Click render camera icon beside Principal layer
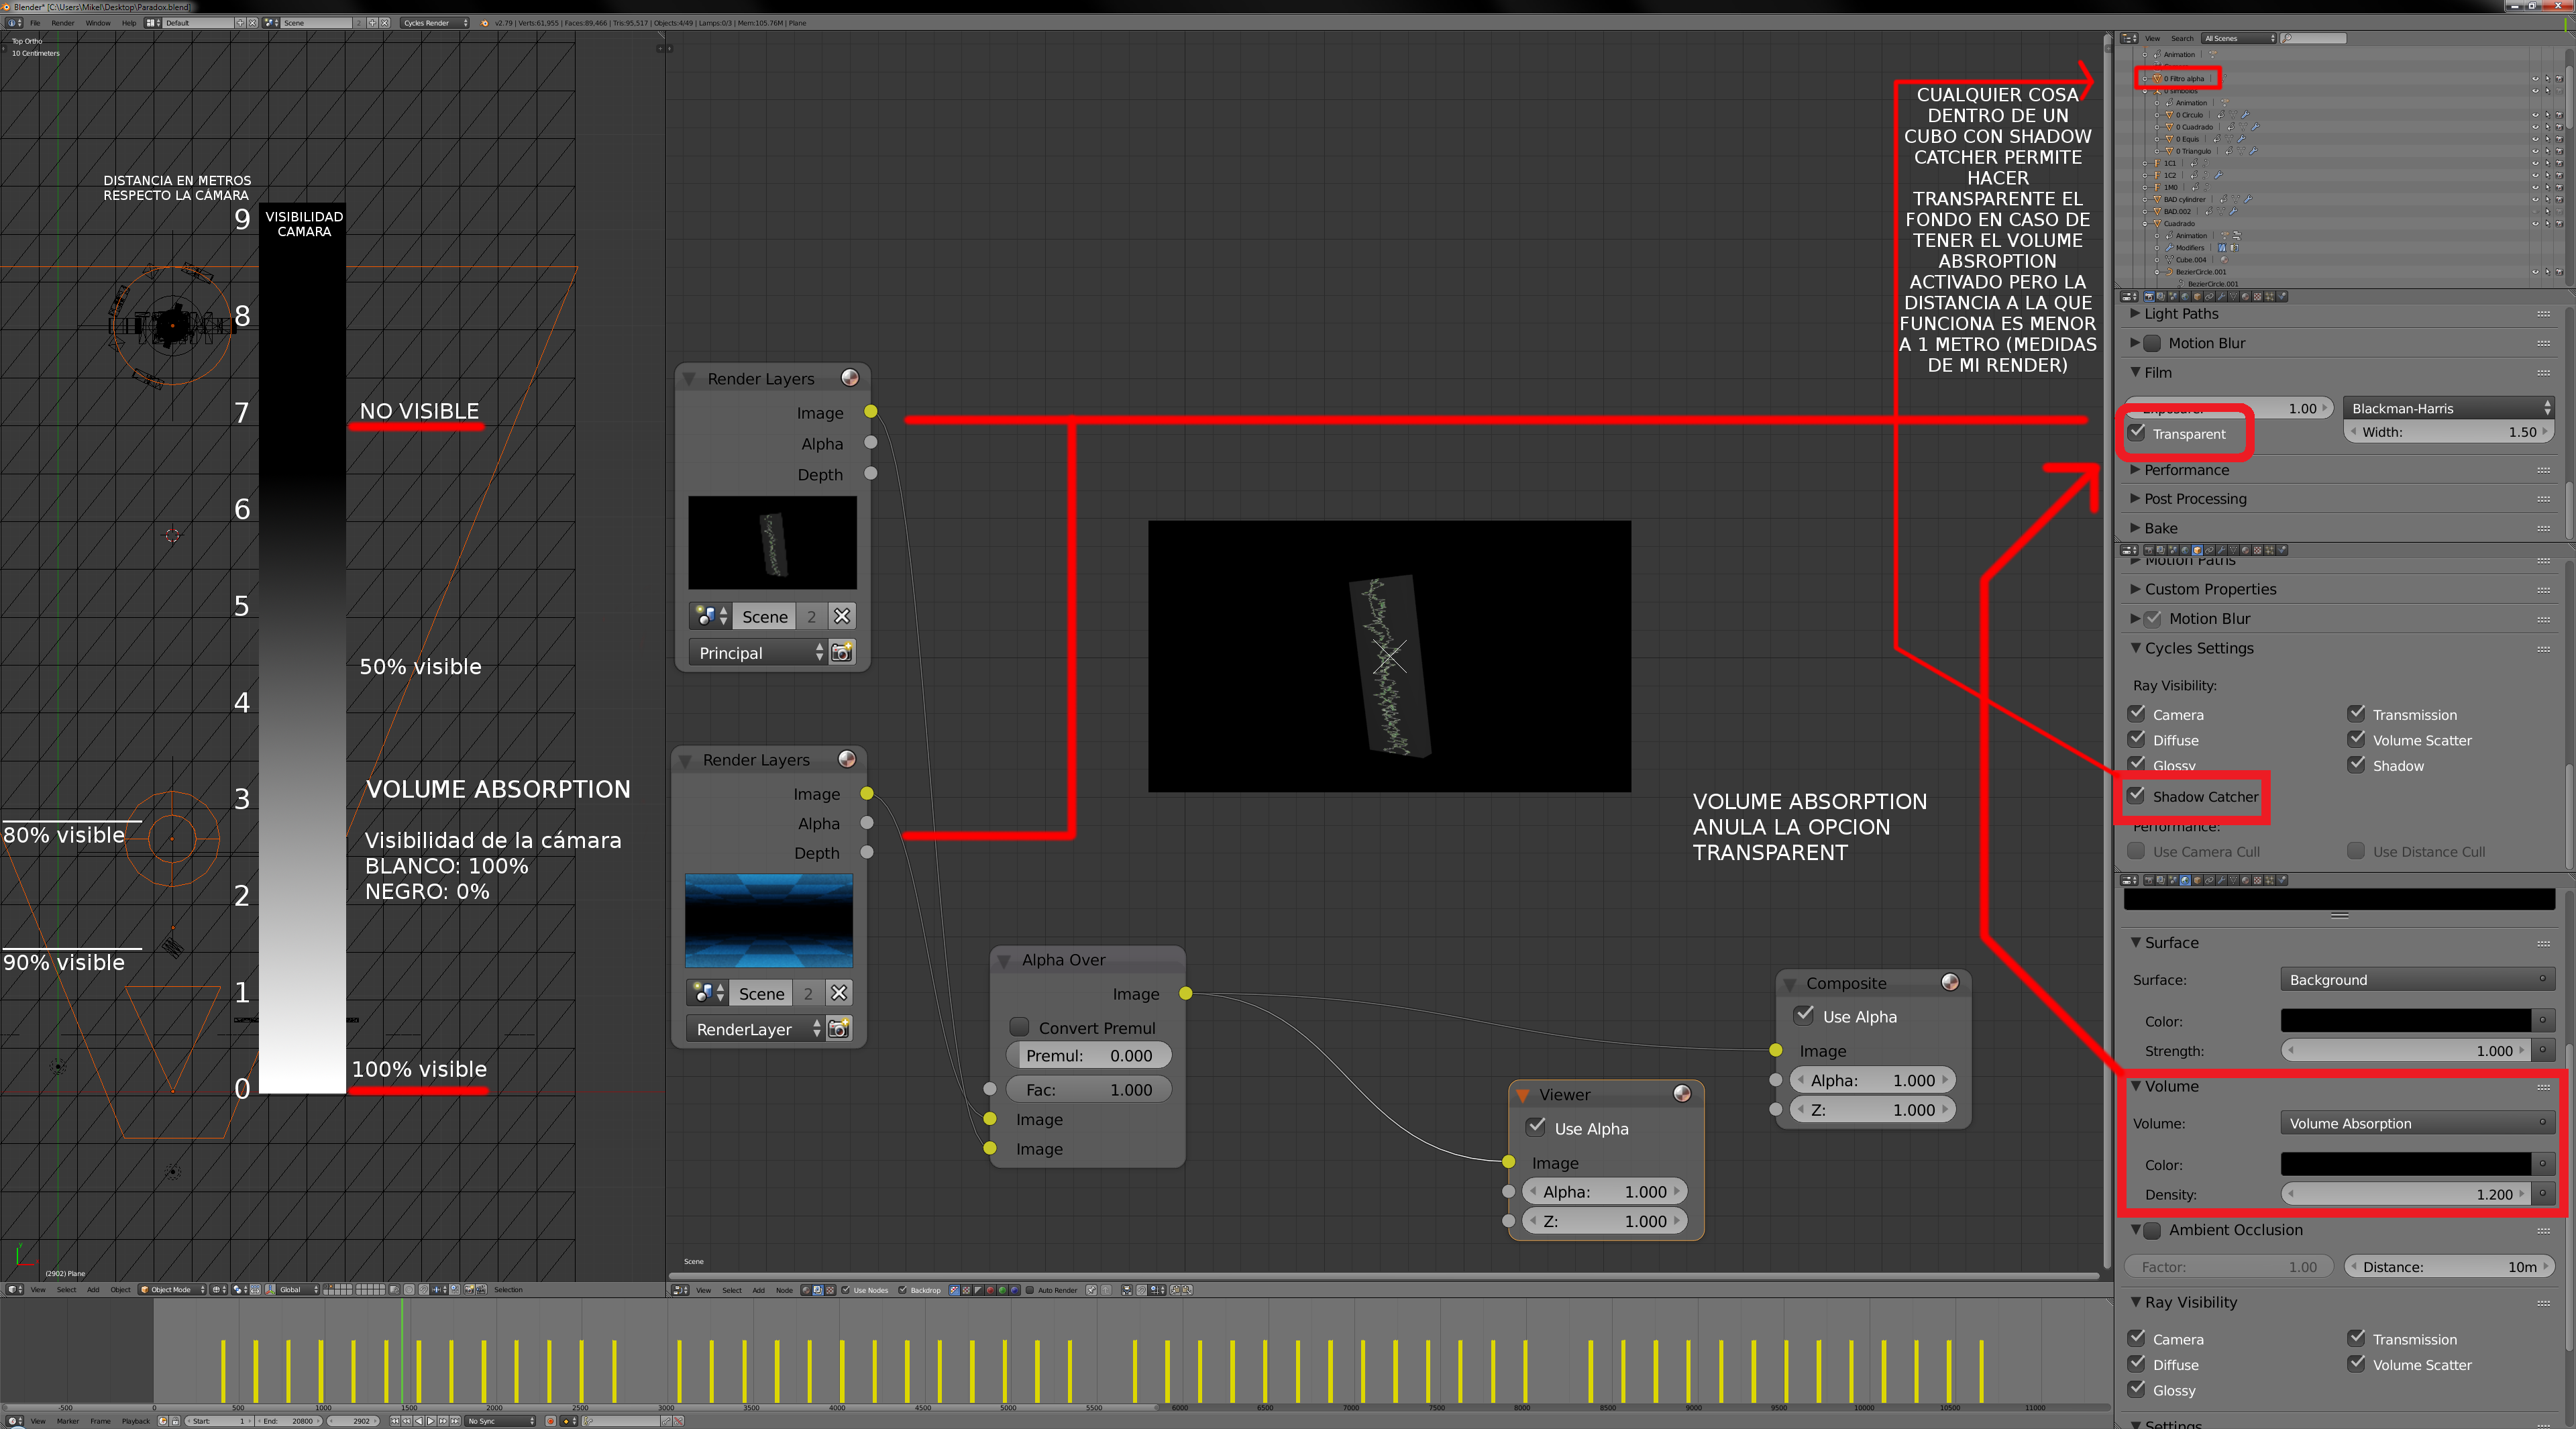2576x1429 pixels. 842,653
